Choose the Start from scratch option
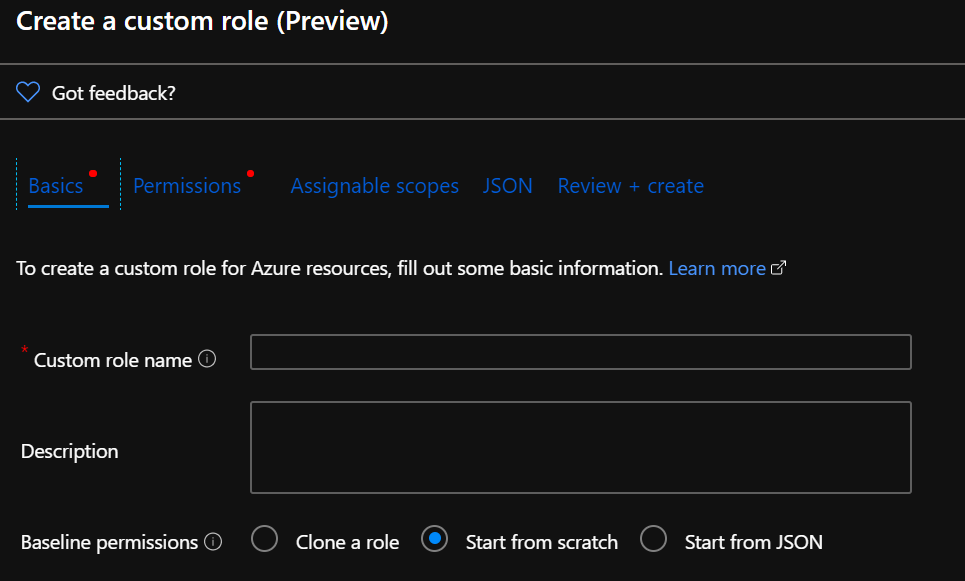 click(435, 540)
